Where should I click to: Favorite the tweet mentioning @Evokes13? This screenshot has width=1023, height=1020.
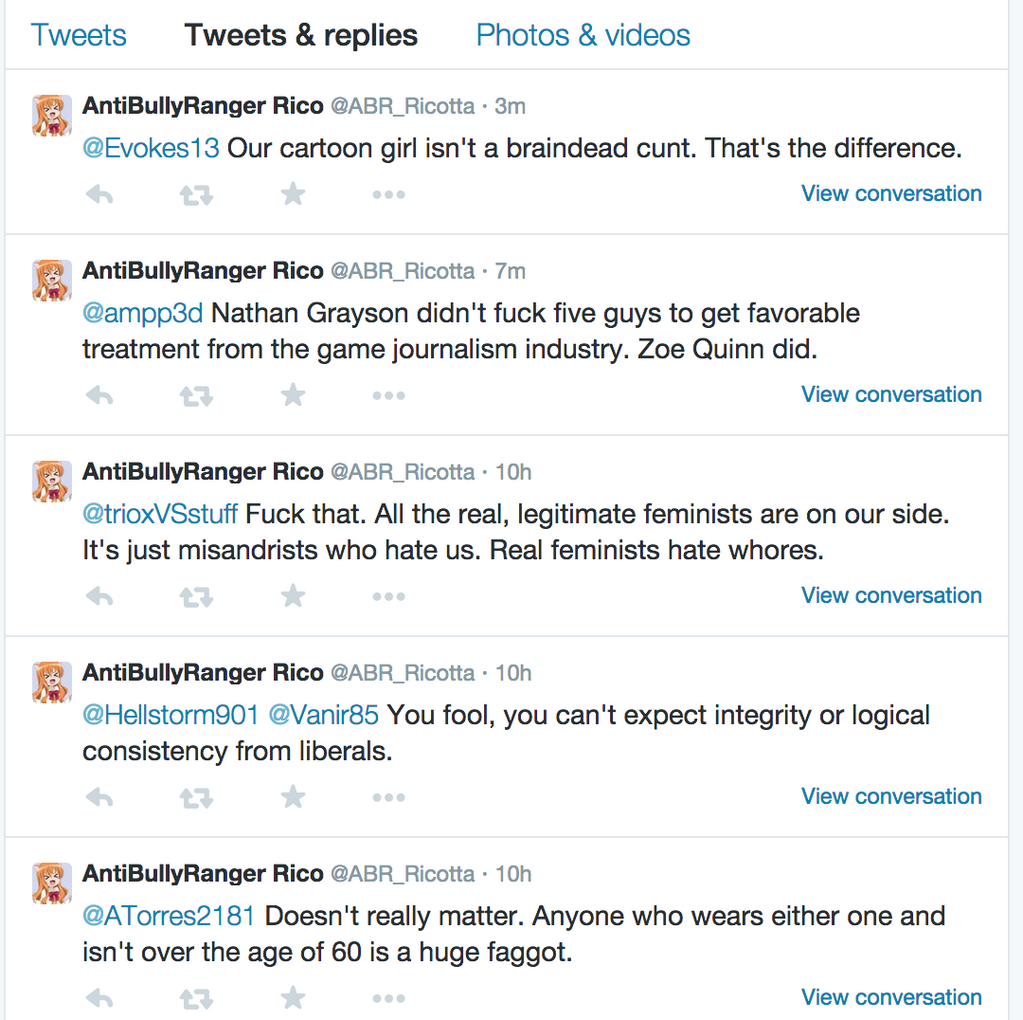coord(293,193)
